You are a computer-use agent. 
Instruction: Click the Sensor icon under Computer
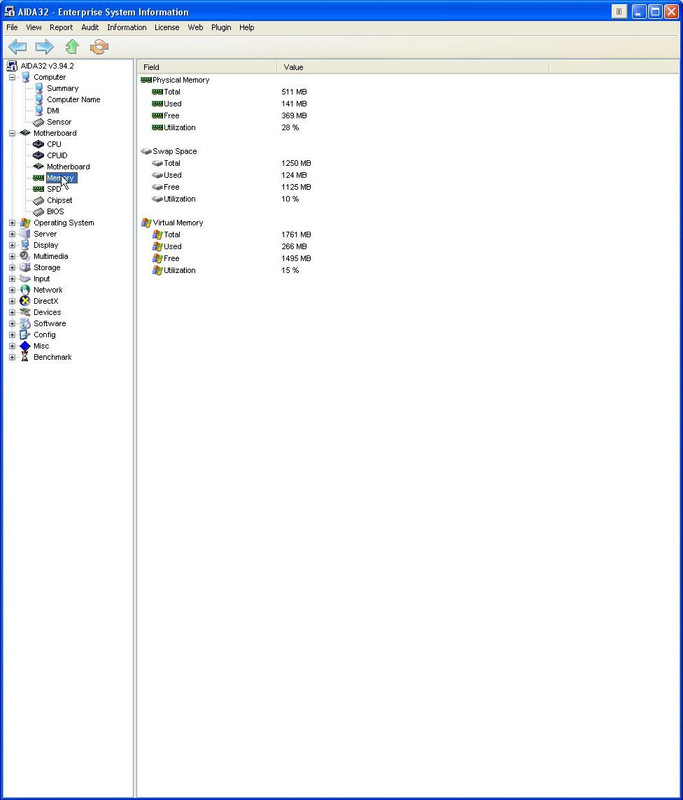point(38,122)
